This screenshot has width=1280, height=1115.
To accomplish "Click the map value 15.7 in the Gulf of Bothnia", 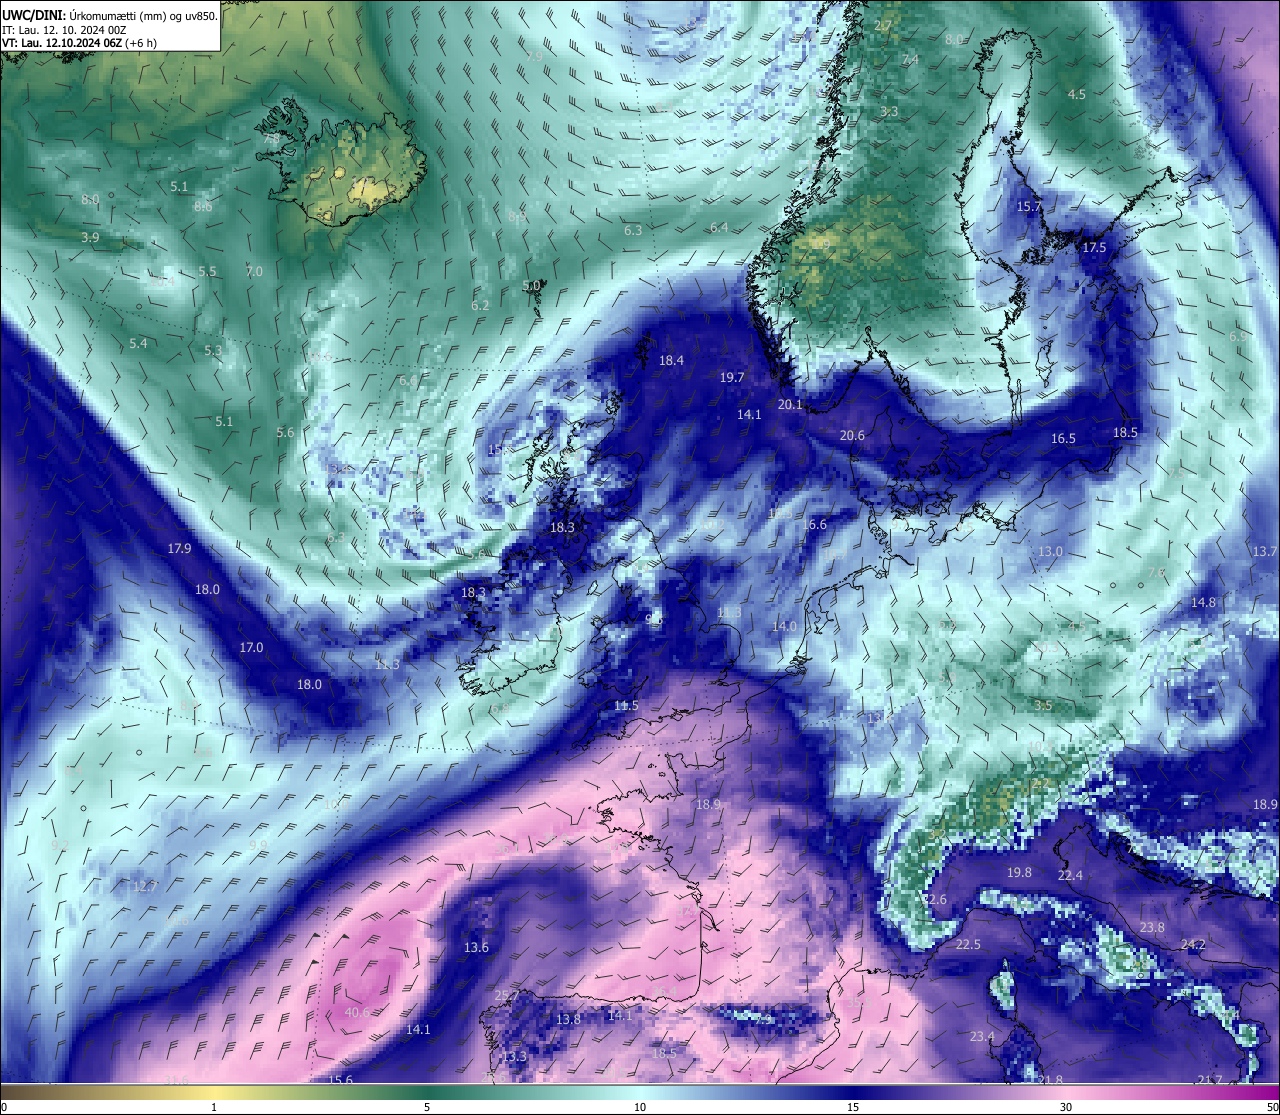I will (x=1029, y=206).
